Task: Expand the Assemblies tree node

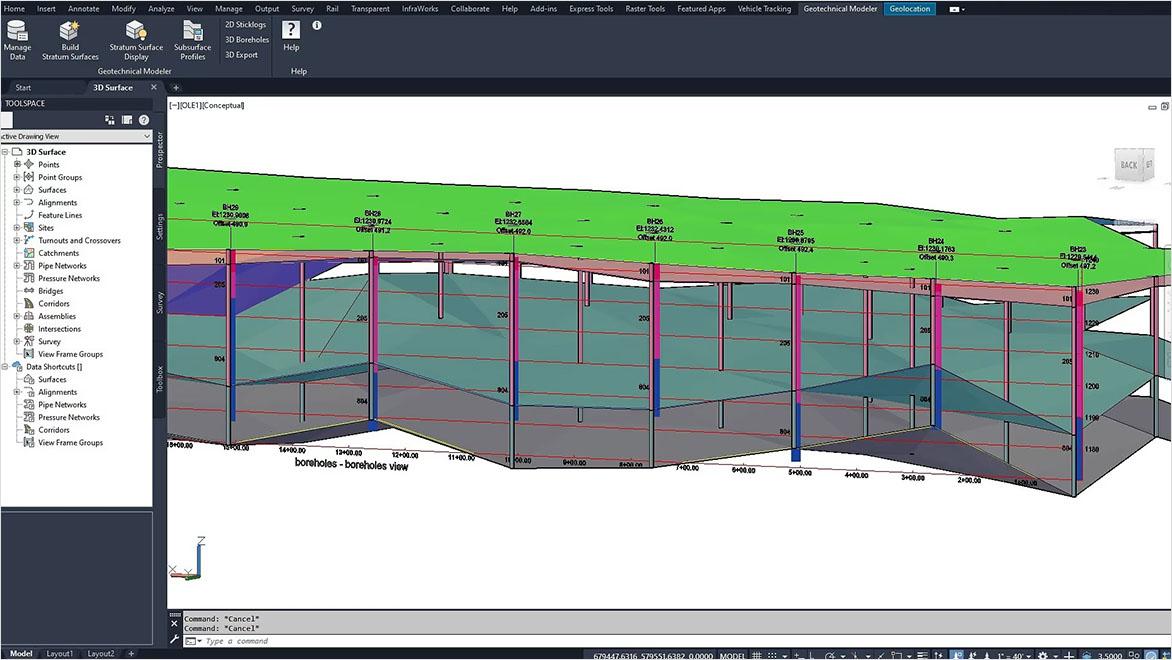Action: click(x=16, y=316)
